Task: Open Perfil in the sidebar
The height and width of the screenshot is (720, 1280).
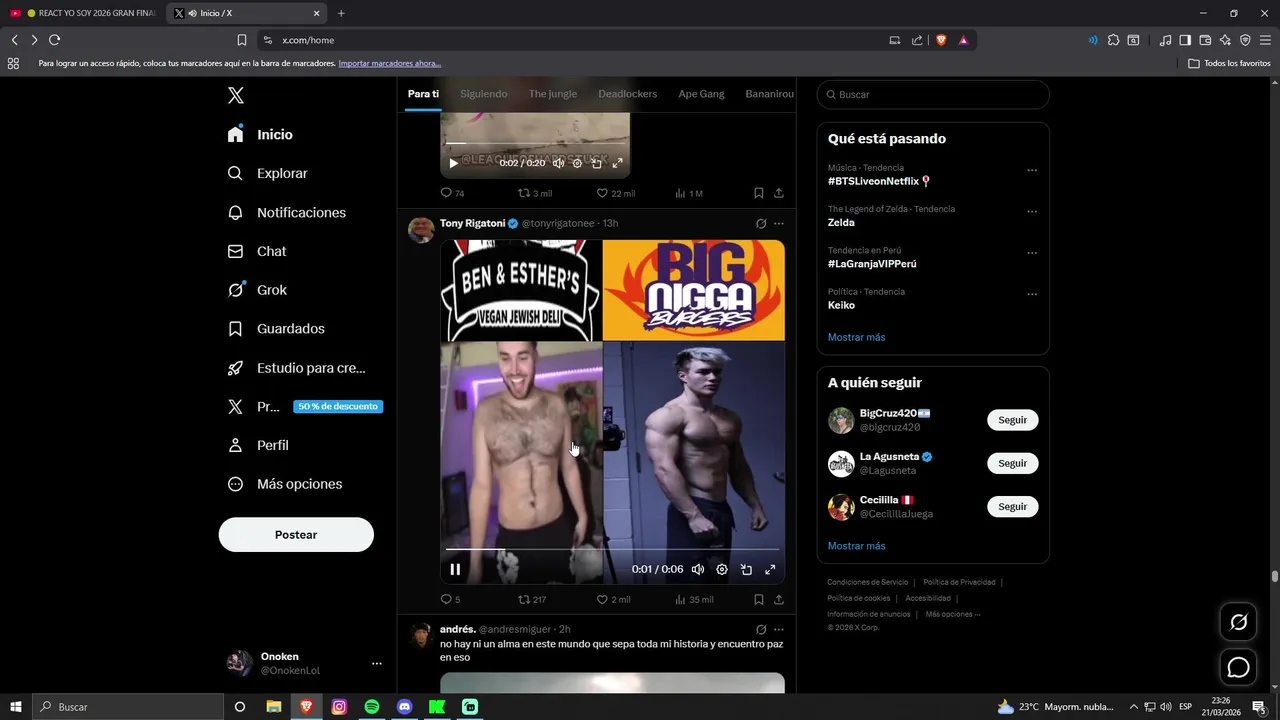Action: pos(258,445)
